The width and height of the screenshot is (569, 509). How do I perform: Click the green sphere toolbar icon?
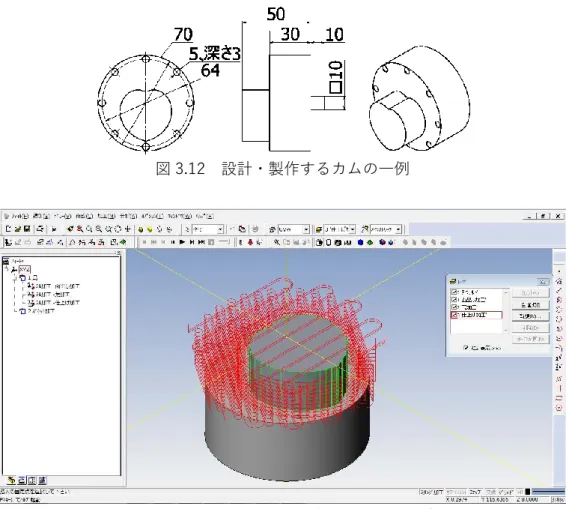(140, 229)
